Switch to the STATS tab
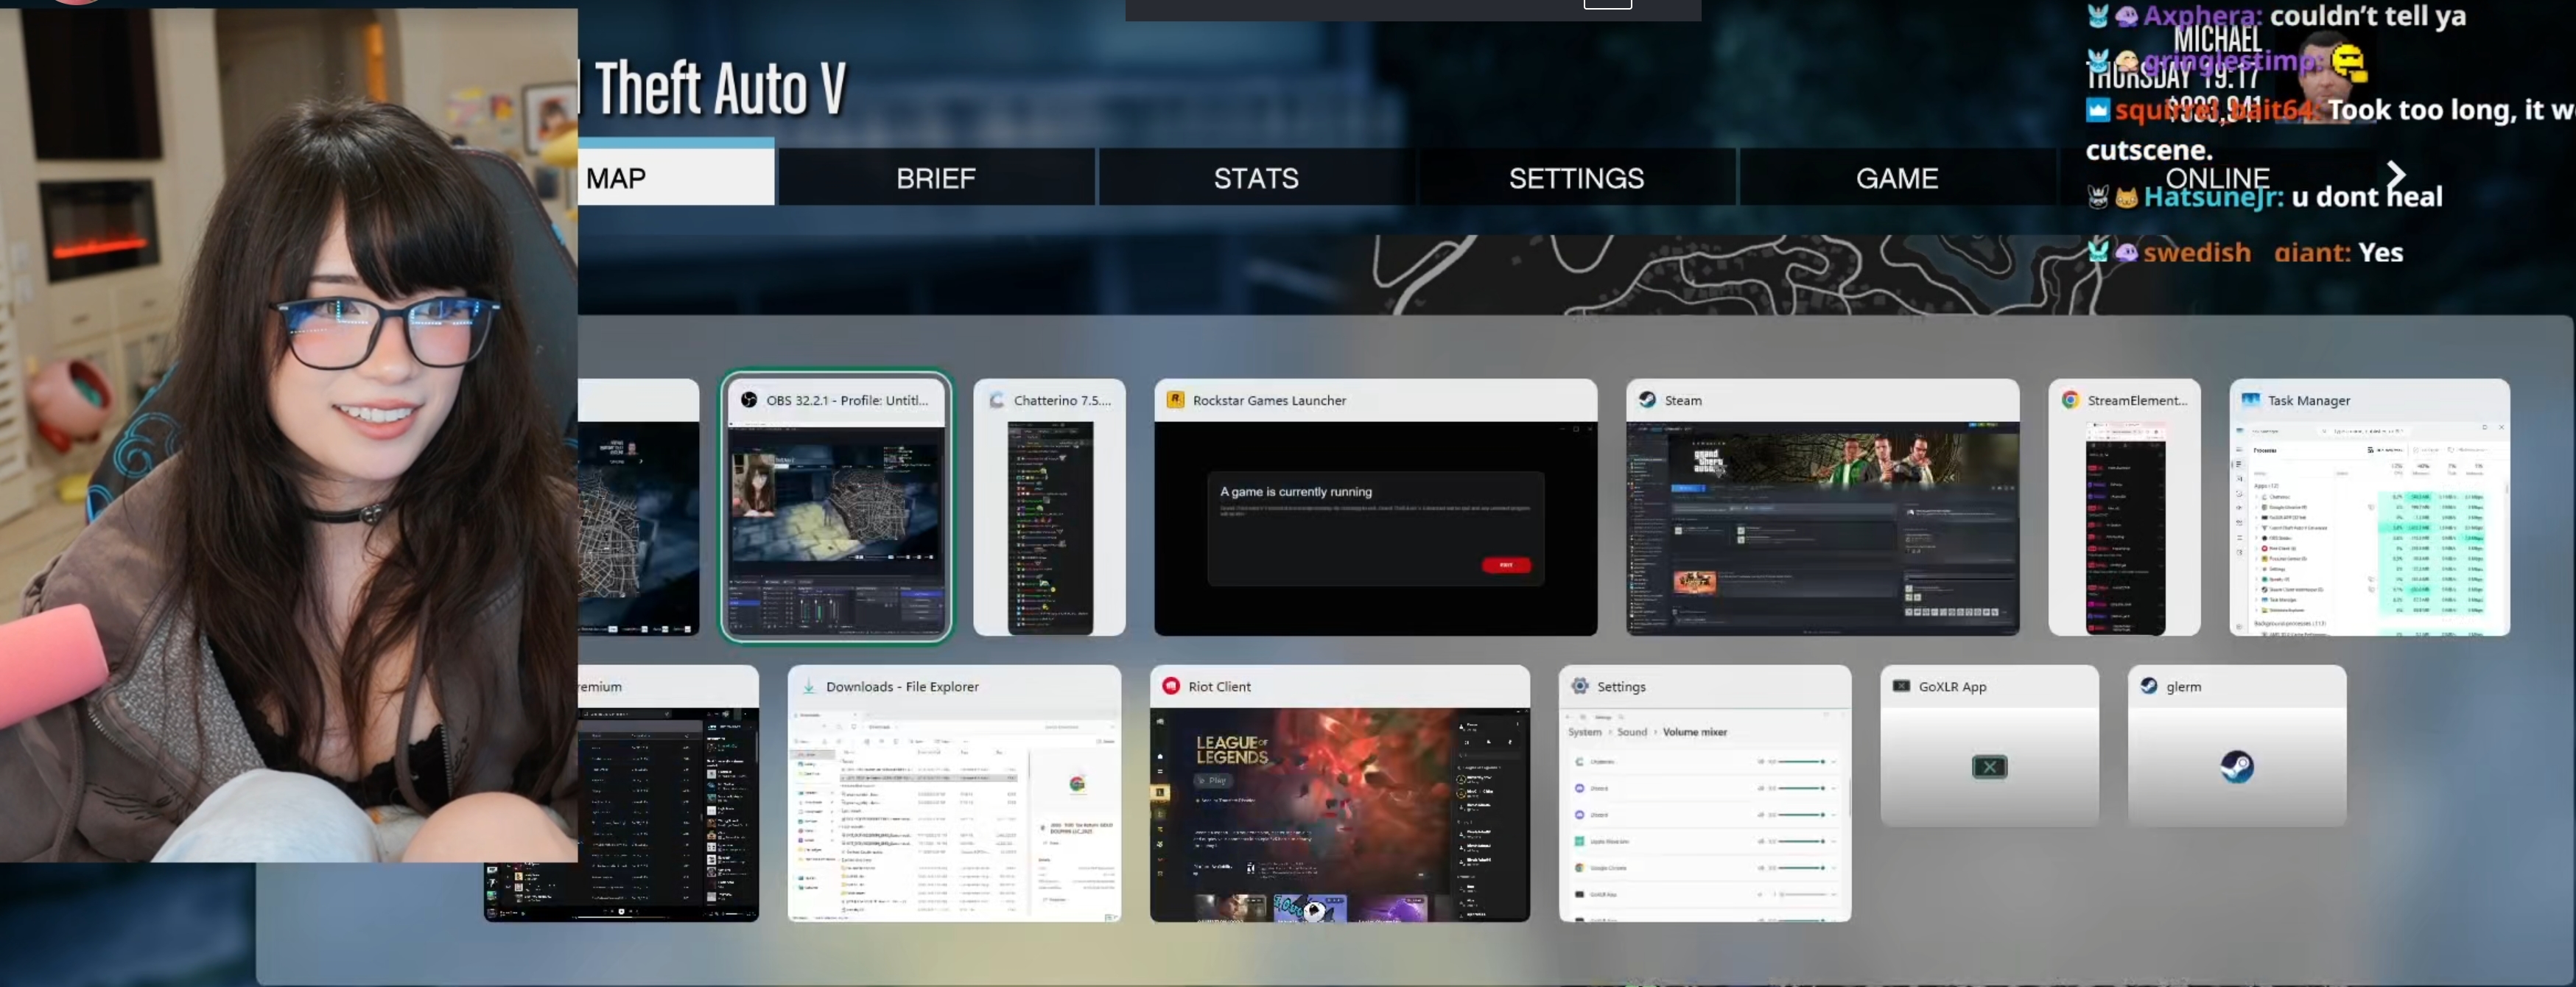This screenshot has width=2576, height=987. coord(1256,178)
